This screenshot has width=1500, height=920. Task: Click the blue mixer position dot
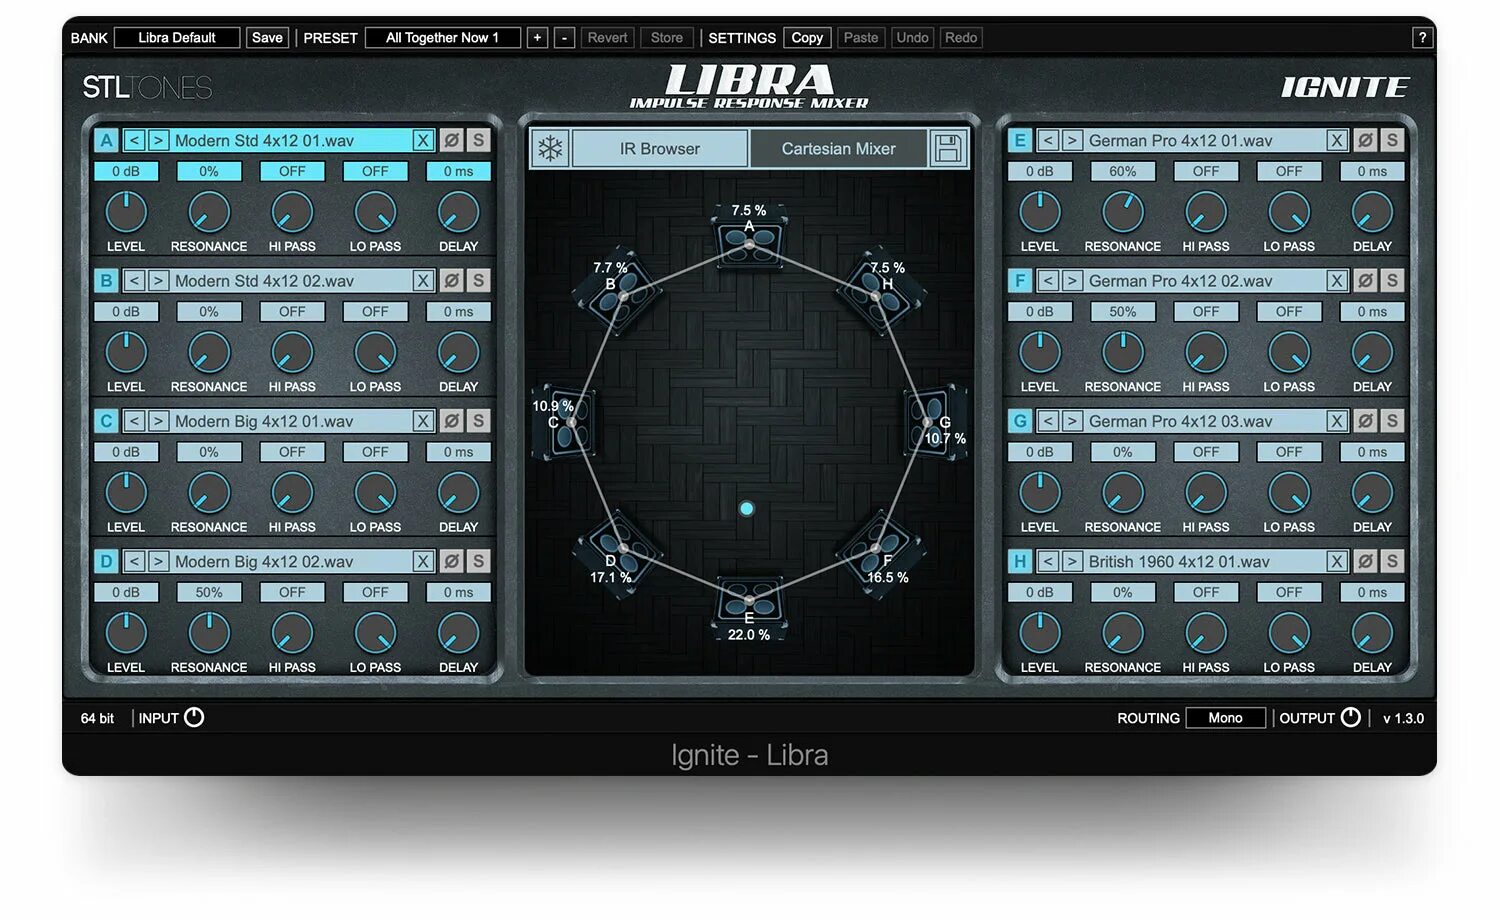(746, 509)
